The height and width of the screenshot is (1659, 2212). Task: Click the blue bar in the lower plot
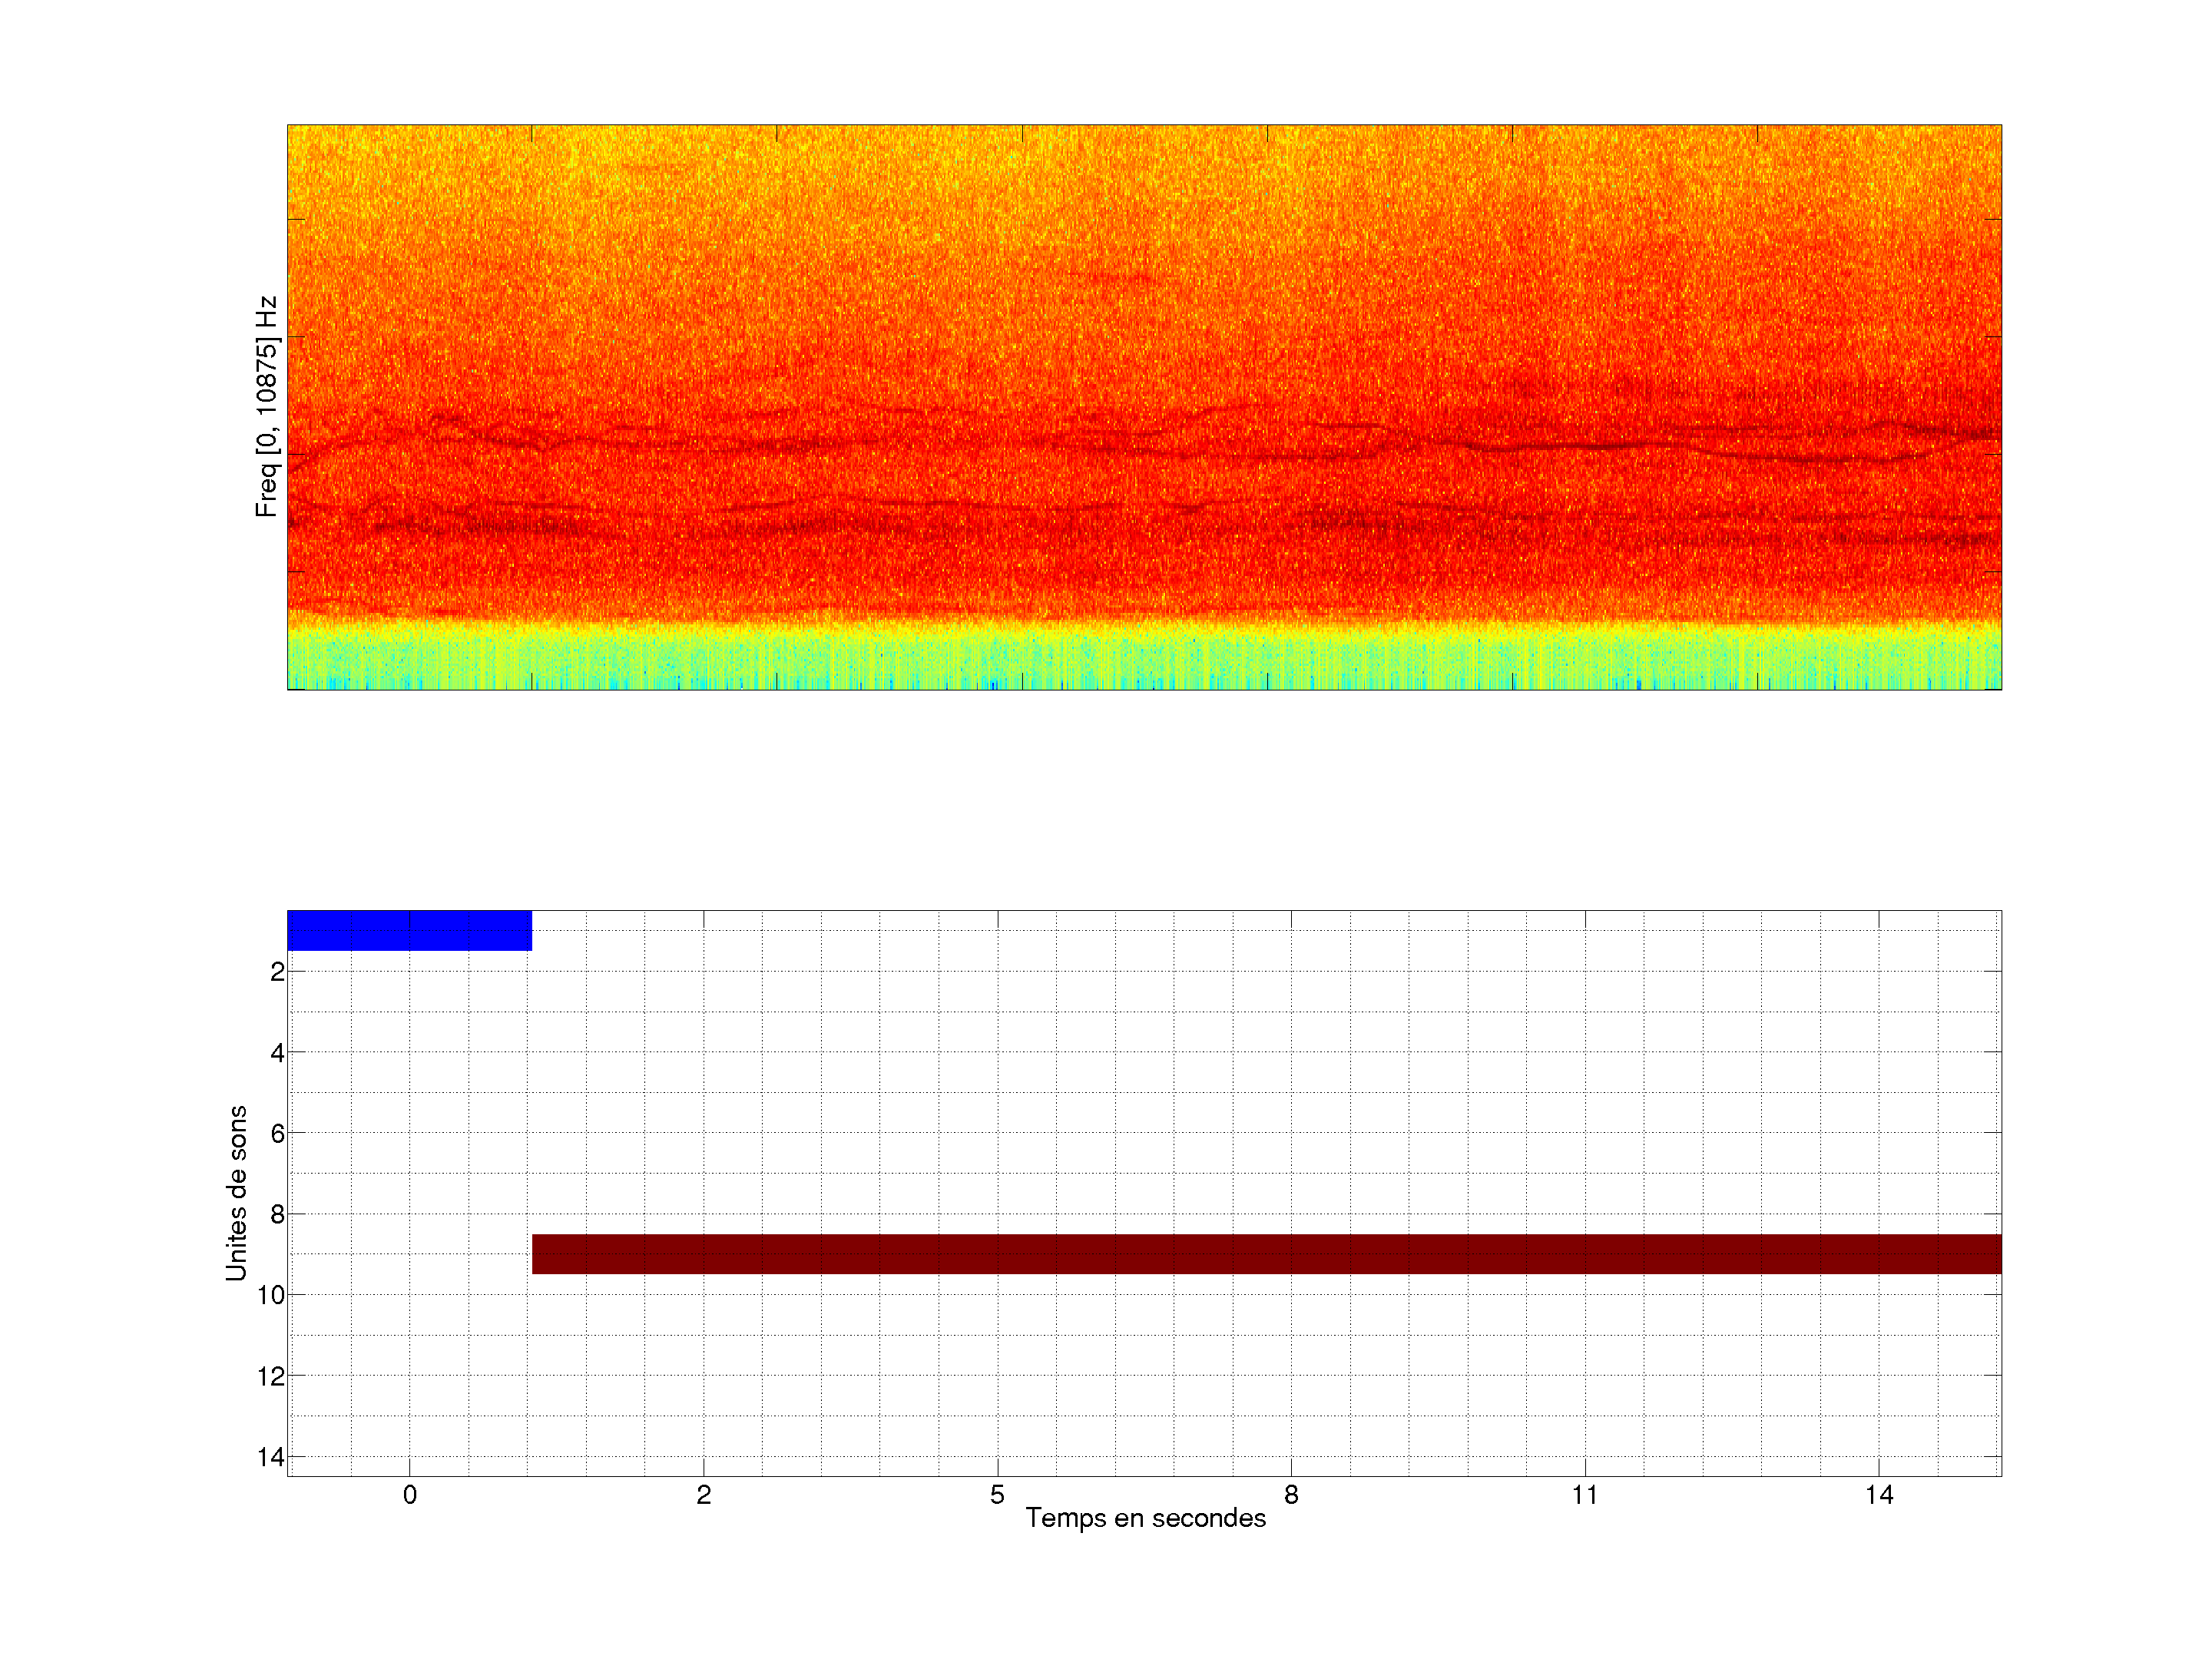pos(409,930)
